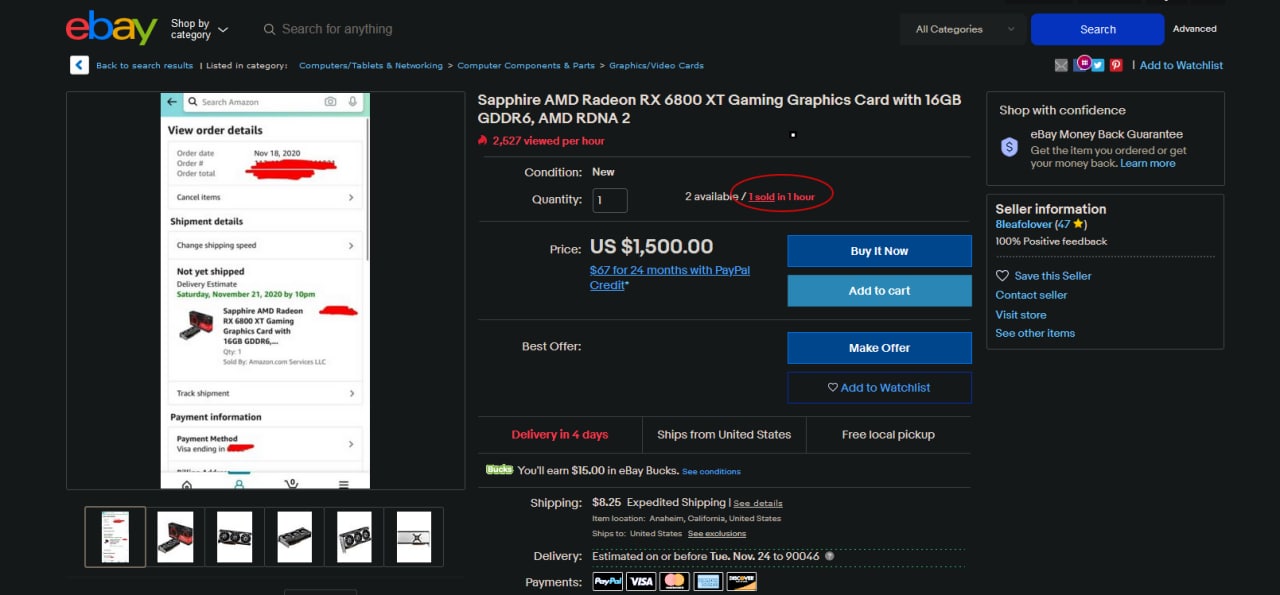Select the Ships from United States tab
The height and width of the screenshot is (595, 1280).
[x=724, y=434]
